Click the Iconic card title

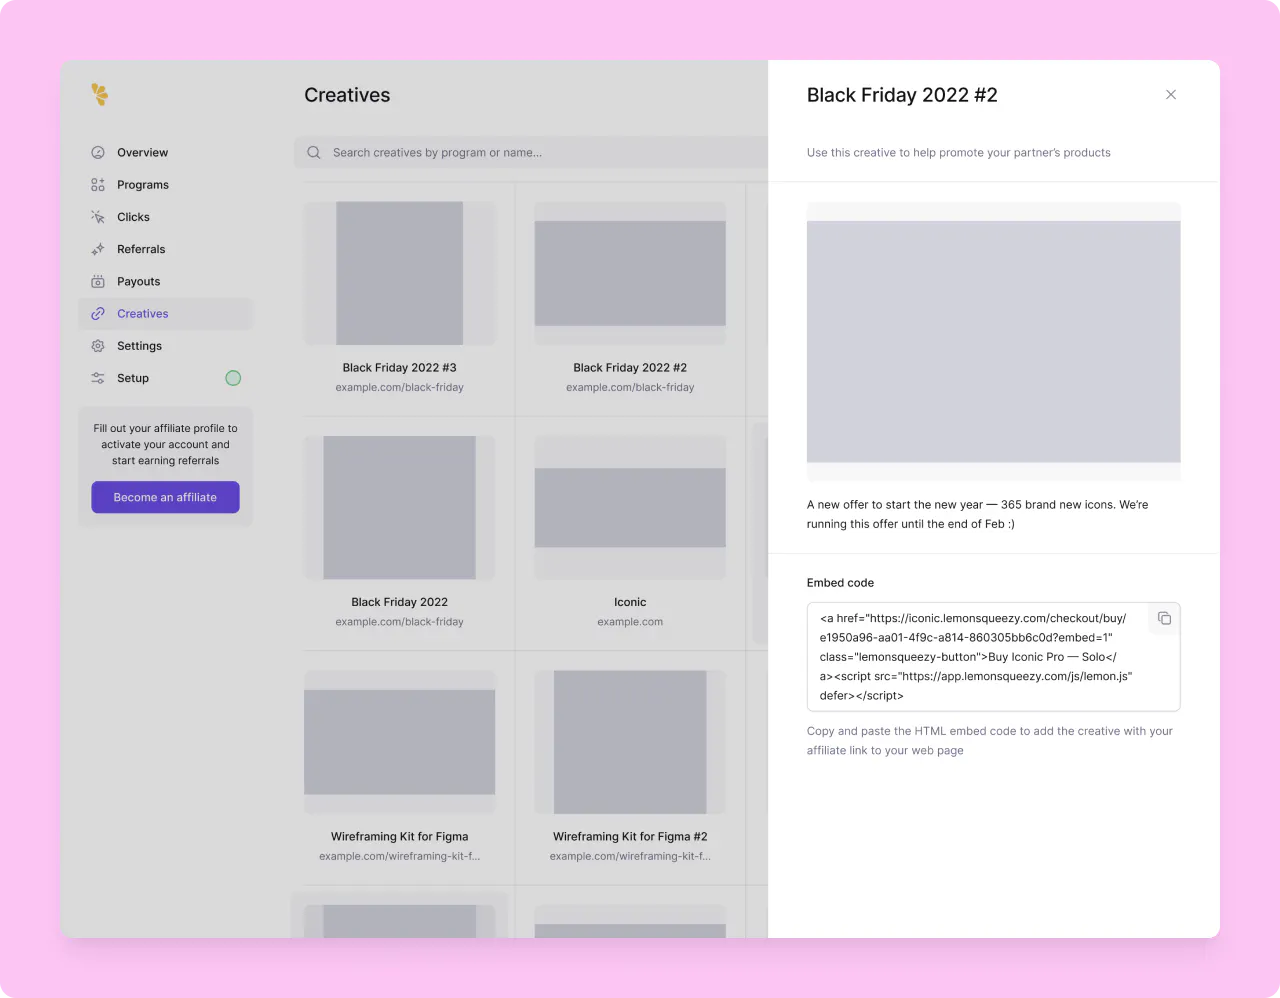tap(630, 602)
